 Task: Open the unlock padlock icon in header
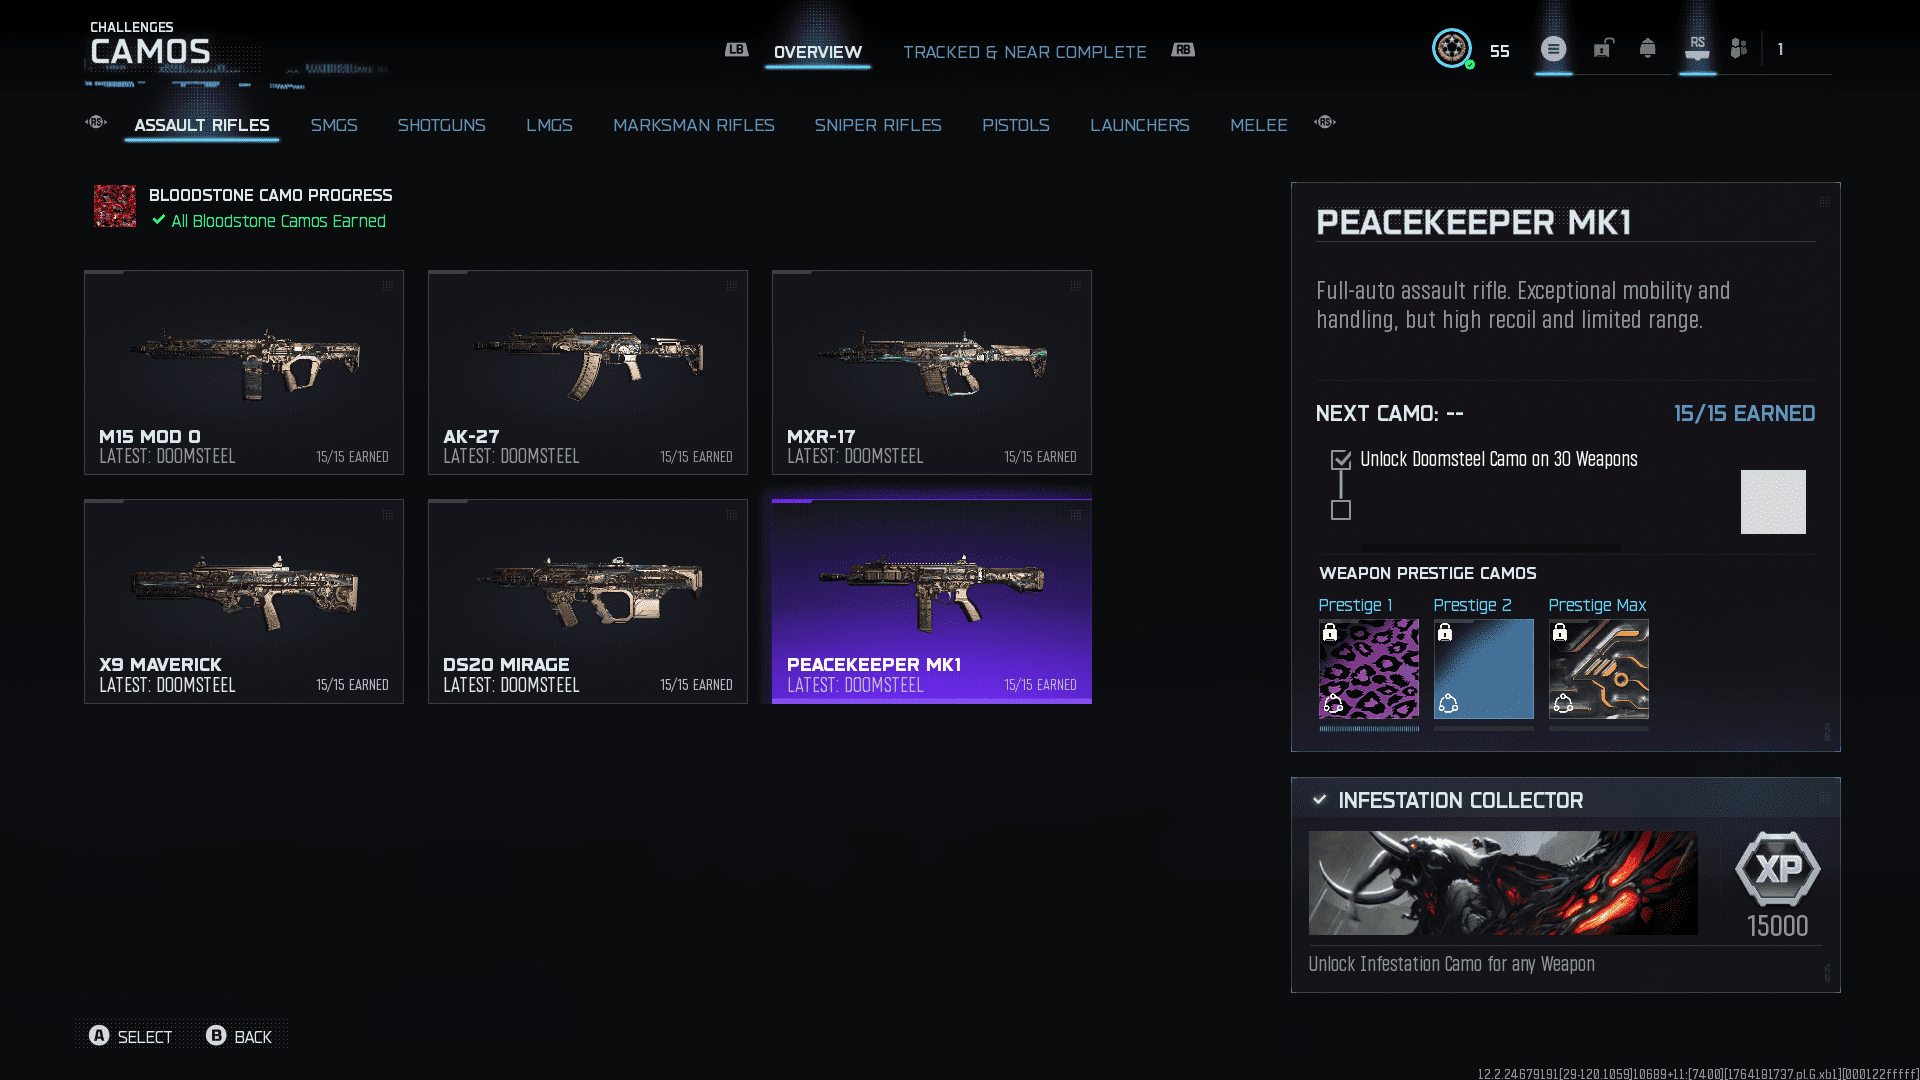point(1603,48)
